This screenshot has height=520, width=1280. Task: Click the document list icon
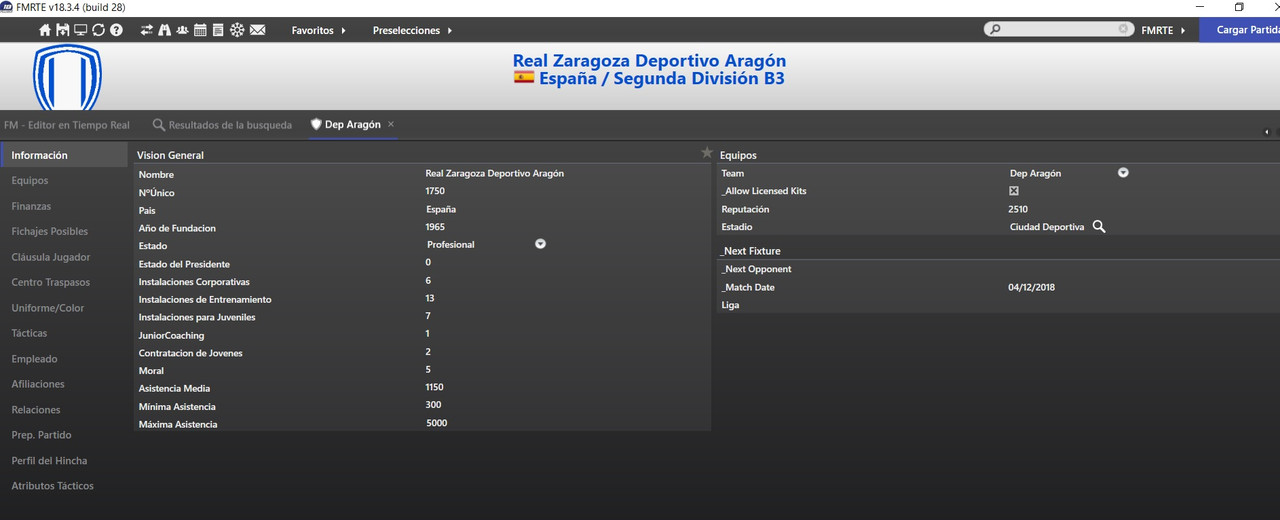218,30
